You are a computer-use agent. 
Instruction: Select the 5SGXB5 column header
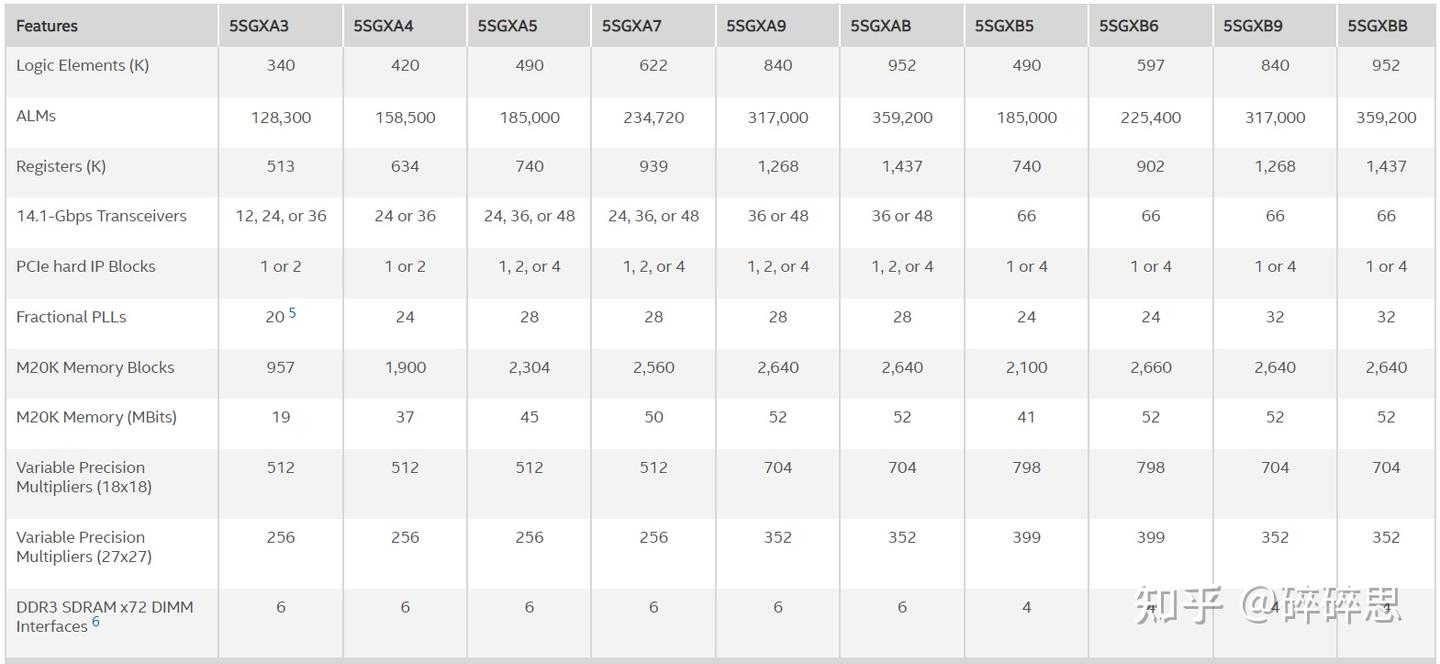point(1005,26)
